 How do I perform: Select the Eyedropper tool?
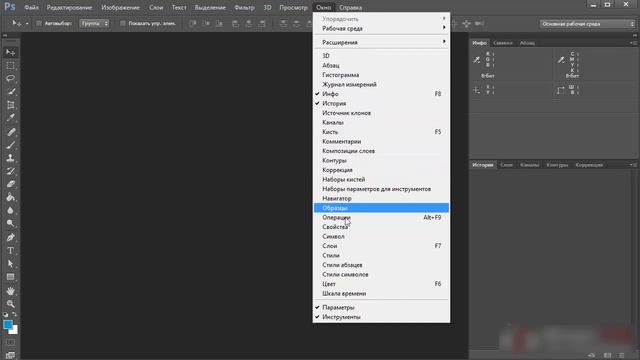[11, 118]
